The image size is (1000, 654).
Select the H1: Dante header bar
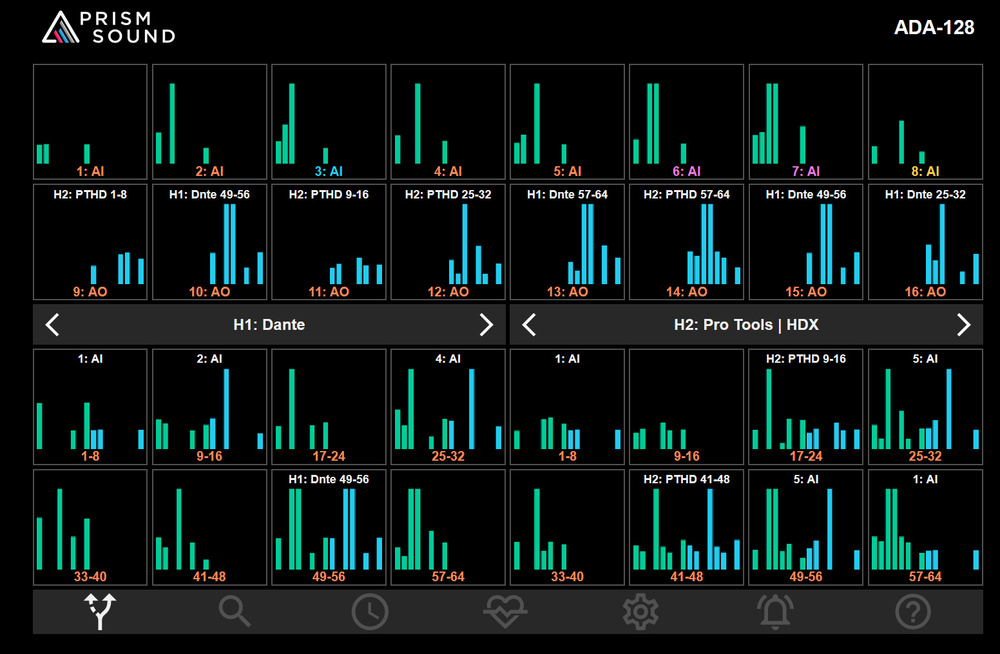point(269,325)
